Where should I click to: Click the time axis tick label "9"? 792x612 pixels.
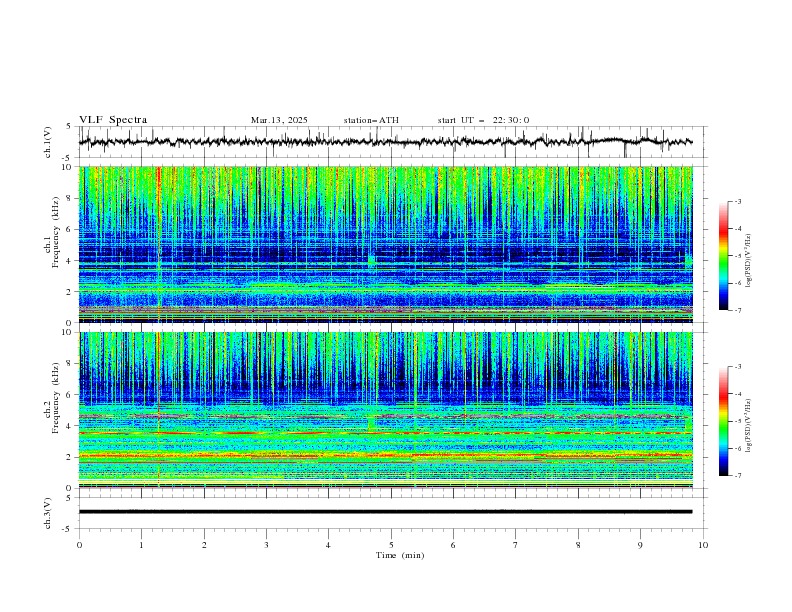pos(640,545)
